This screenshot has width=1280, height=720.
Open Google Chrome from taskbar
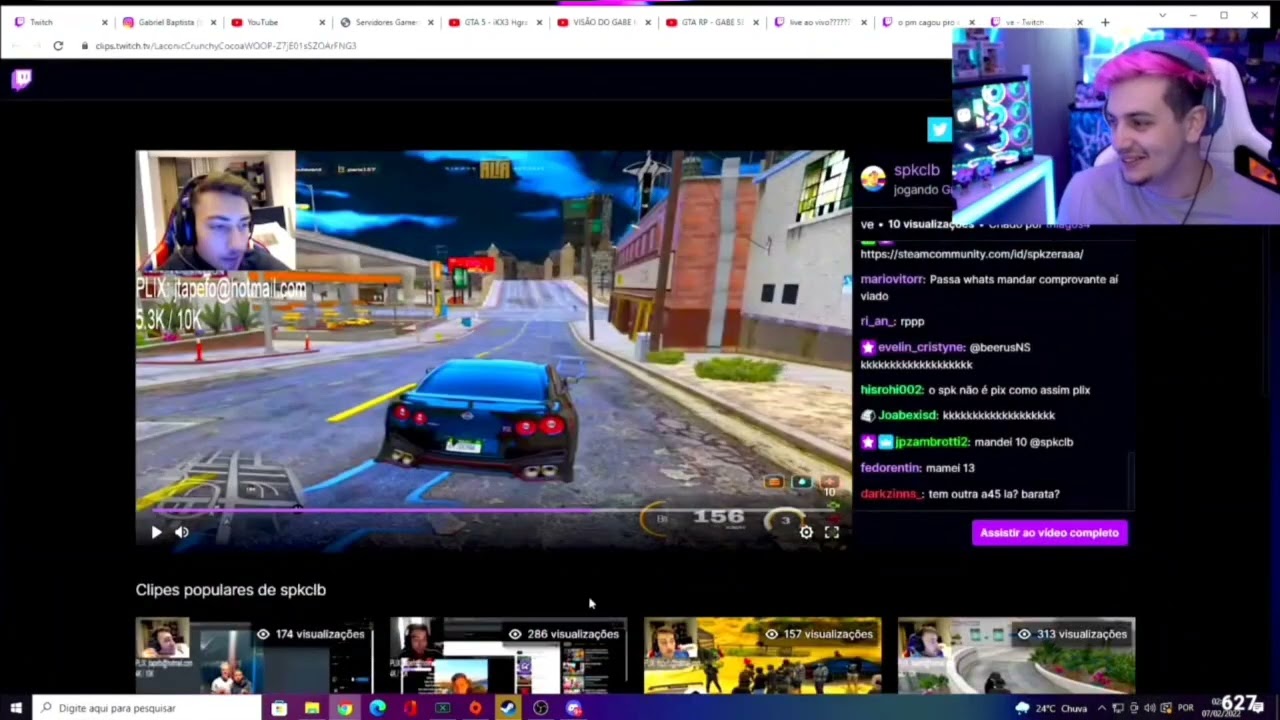click(x=345, y=708)
